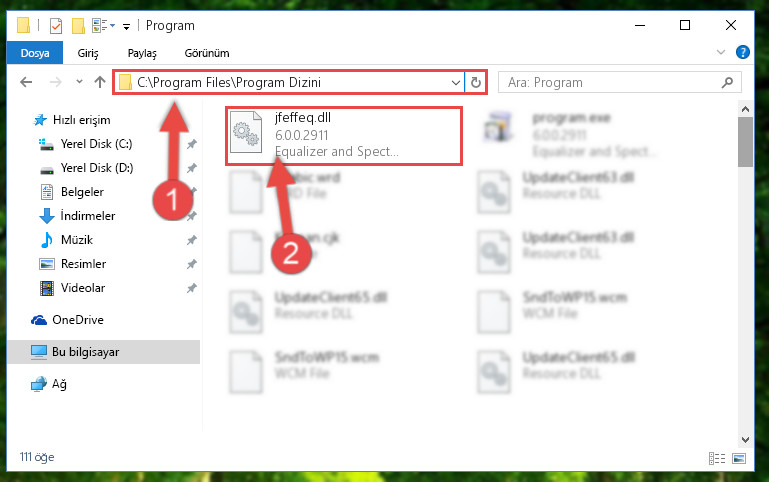Go up one folder level
Image resolution: width=769 pixels, height=482 pixels.
[100, 82]
